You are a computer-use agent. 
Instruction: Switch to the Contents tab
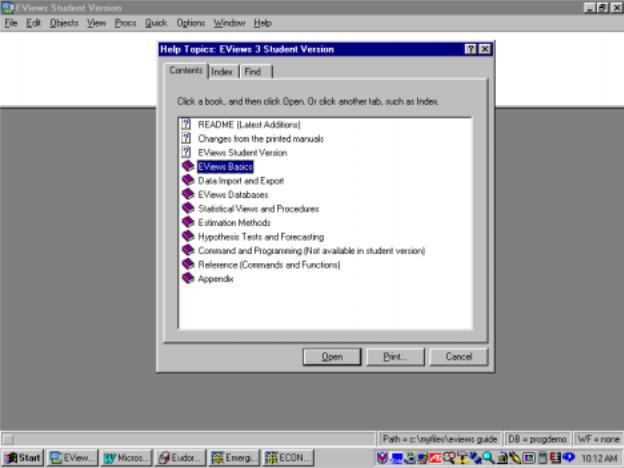click(186, 70)
